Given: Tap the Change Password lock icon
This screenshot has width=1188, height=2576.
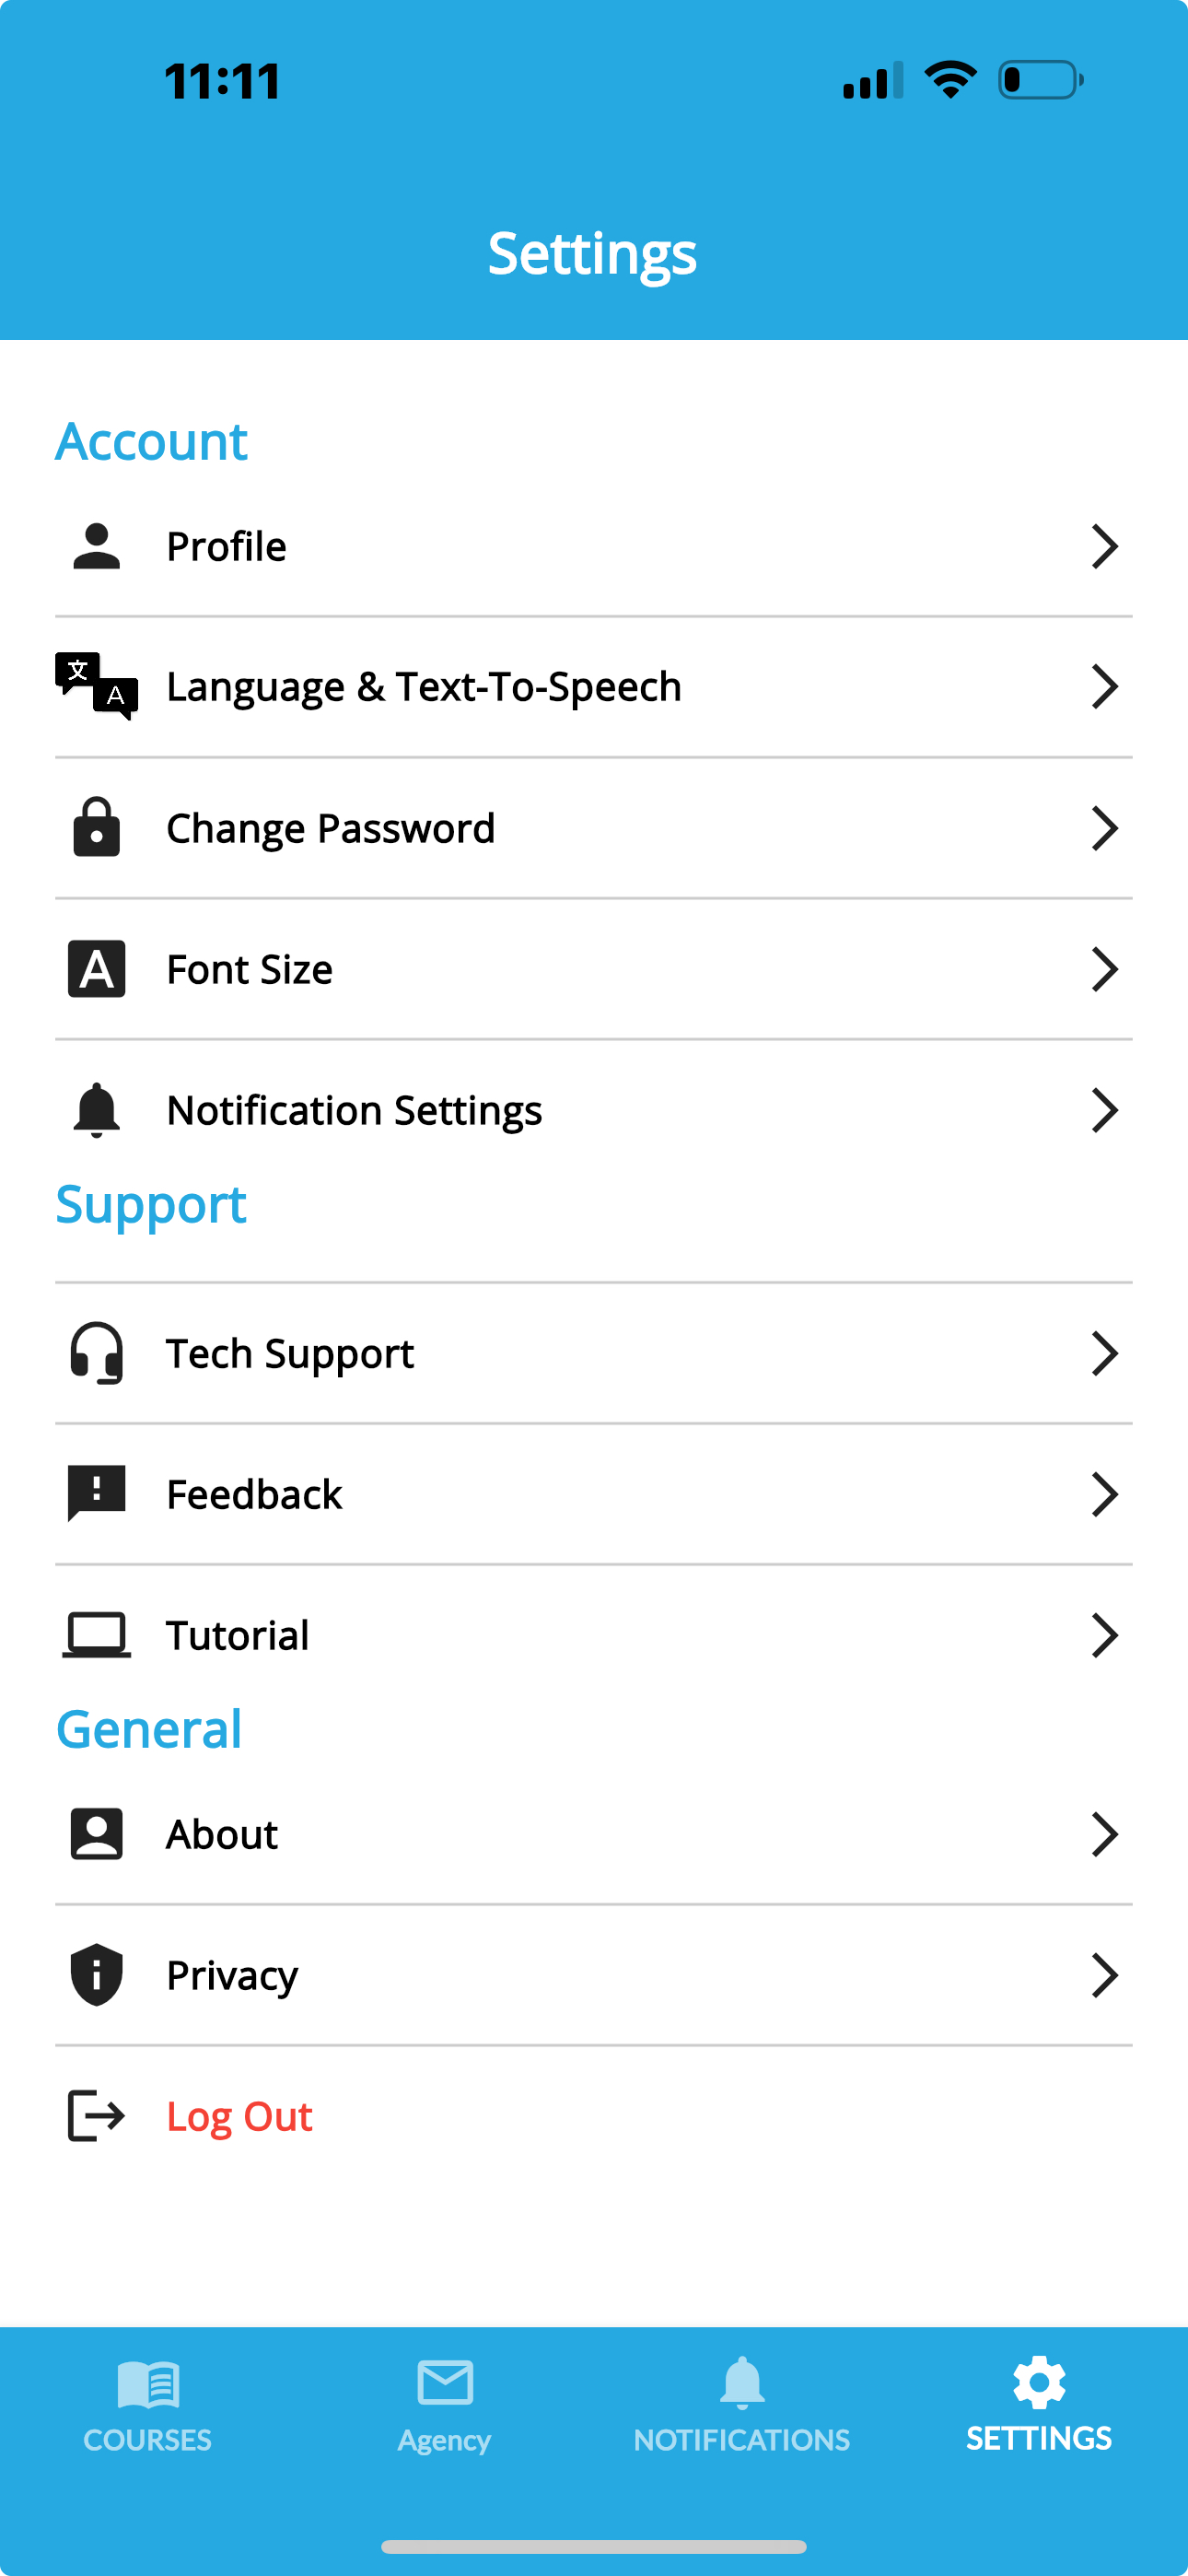Looking at the screenshot, I should pyautogui.click(x=96, y=827).
